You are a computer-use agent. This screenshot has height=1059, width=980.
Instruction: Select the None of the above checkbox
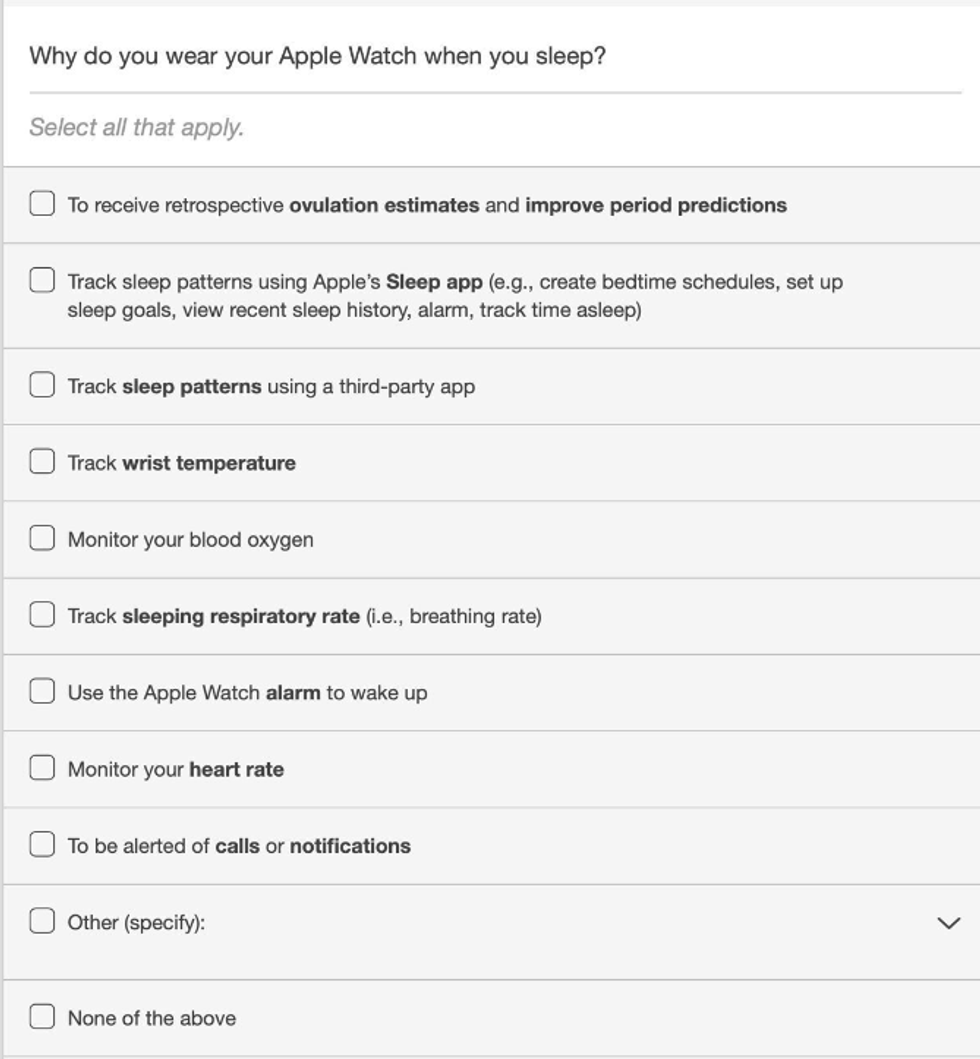pyautogui.click(x=42, y=1017)
